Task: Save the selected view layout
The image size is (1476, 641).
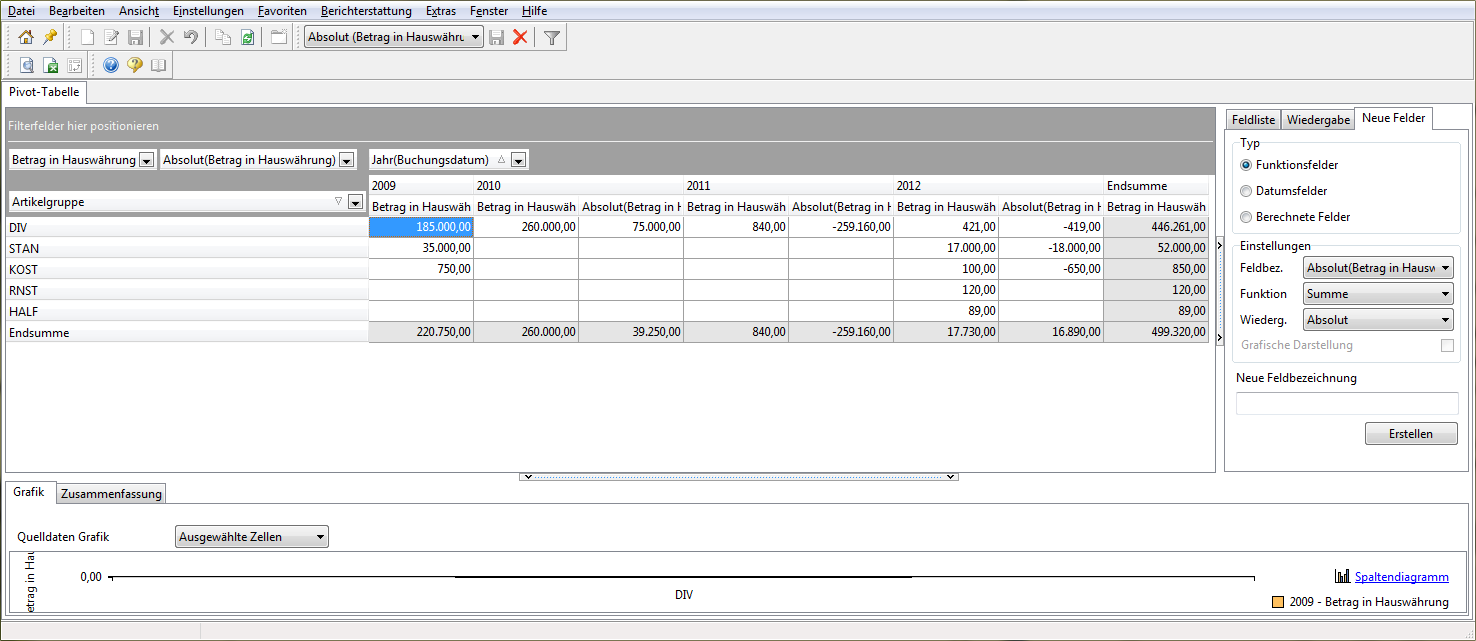Action: [x=496, y=37]
